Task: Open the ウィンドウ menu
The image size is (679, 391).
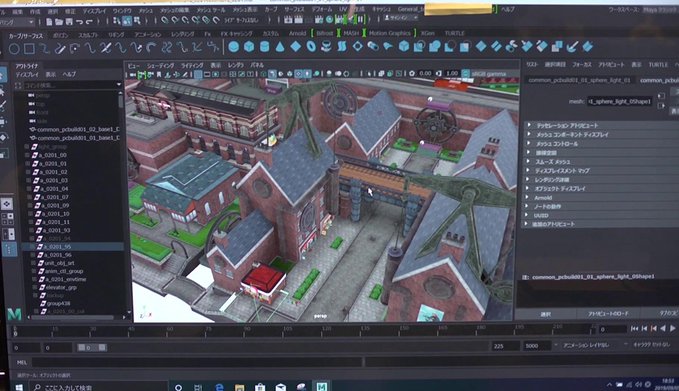Action: pos(122,10)
